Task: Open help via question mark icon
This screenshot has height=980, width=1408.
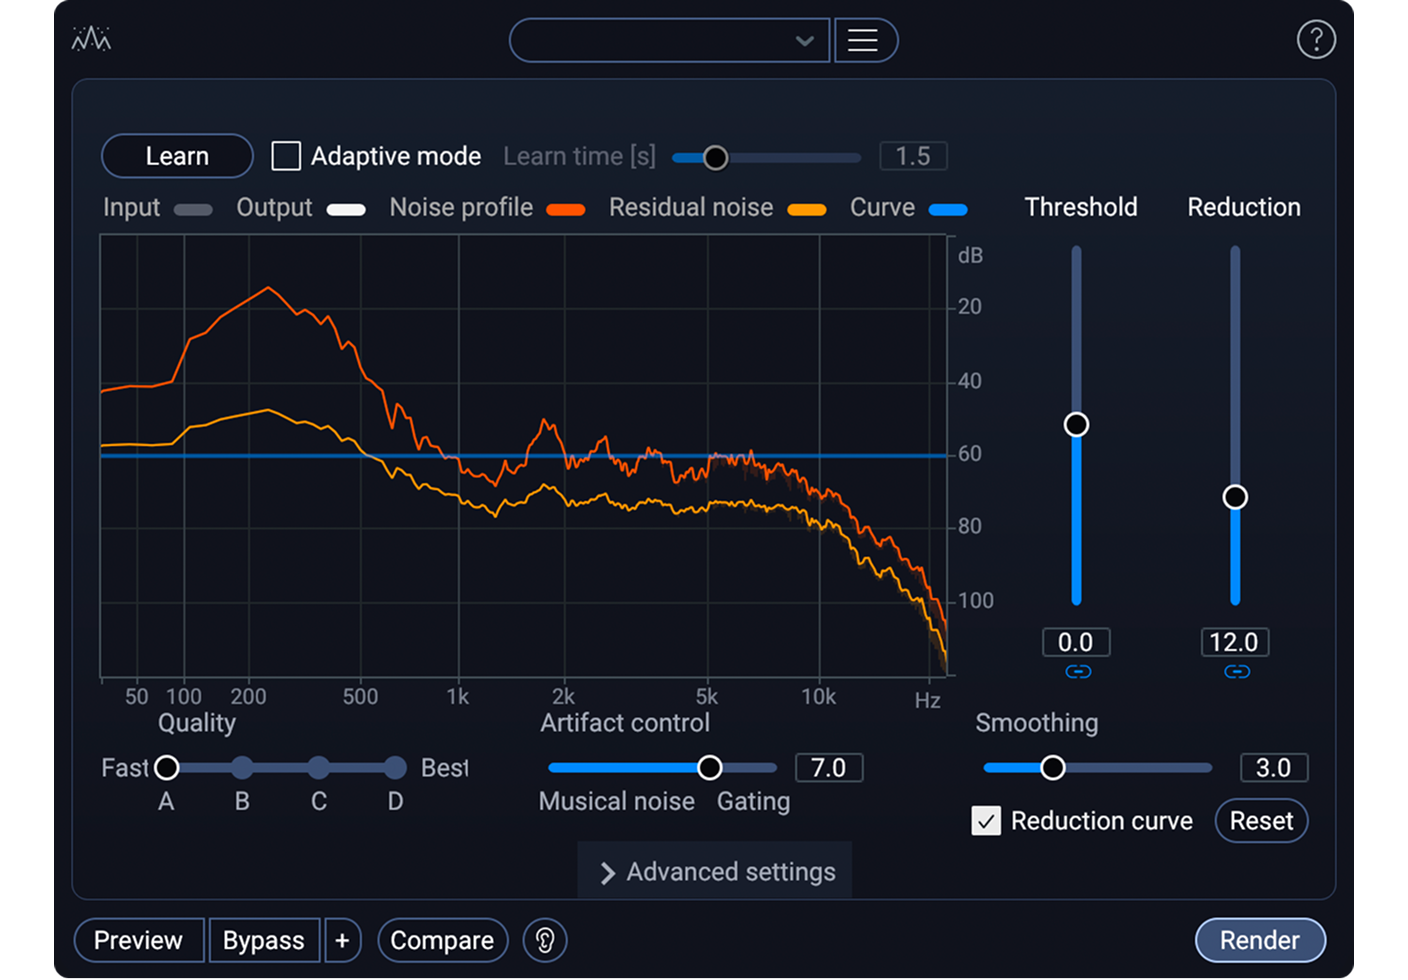Action: pos(1317,40)
